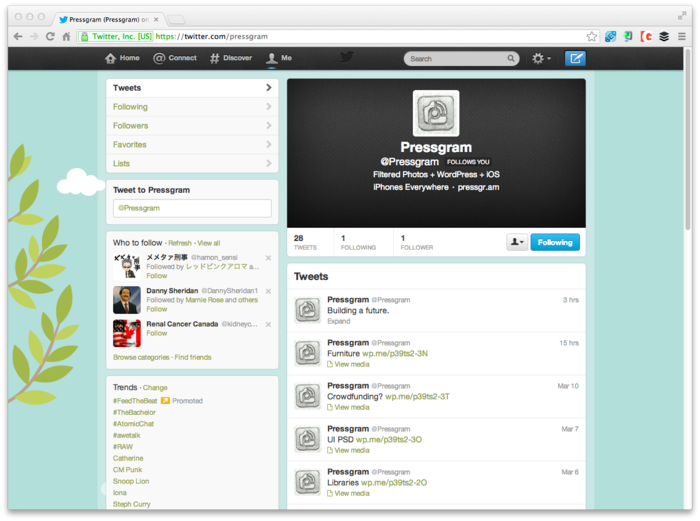Viewport: 700px width, 521px height.
Task: Go to Home in navbar
Action: tap(122, 58)
